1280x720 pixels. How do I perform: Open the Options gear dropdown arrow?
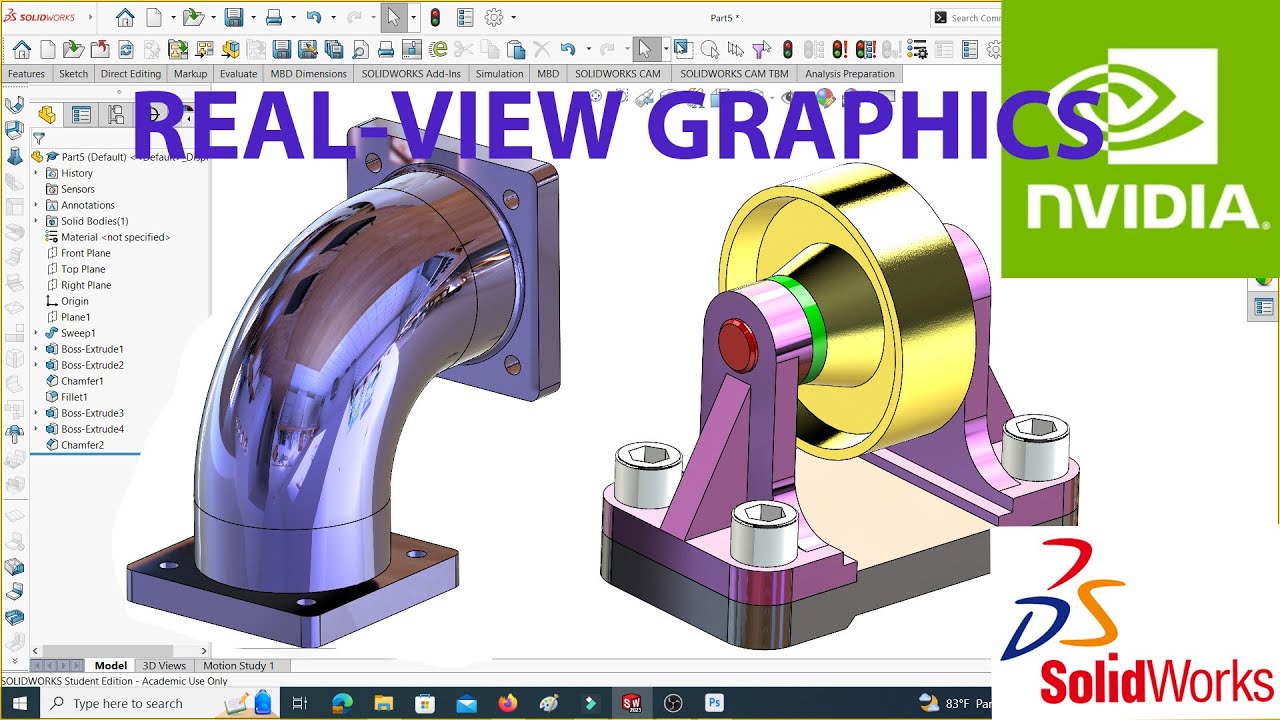(x=513, y=17)
